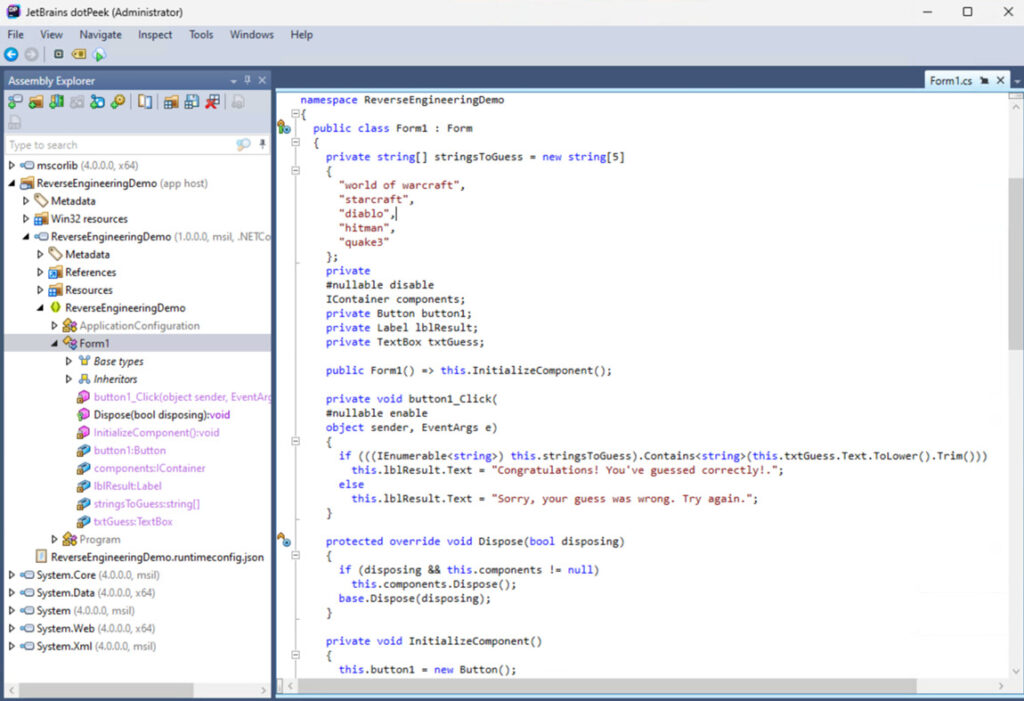Close the Assembly Explorer panel

tap(262, 80)
